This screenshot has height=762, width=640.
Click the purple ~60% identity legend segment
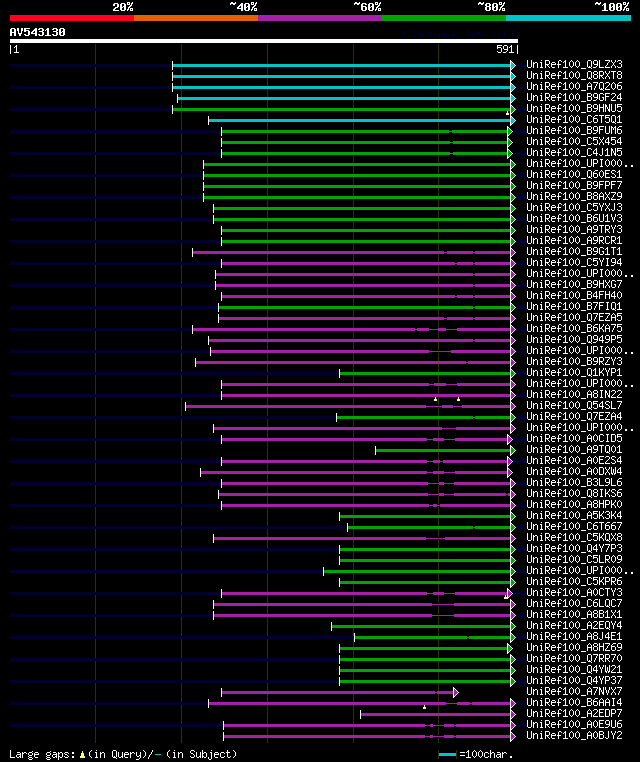click(x=320, y=18)
